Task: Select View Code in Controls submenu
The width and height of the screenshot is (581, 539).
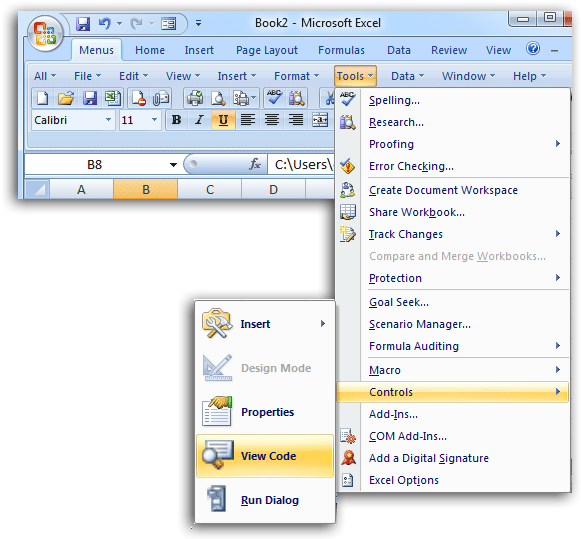Action: coord(265,456)
